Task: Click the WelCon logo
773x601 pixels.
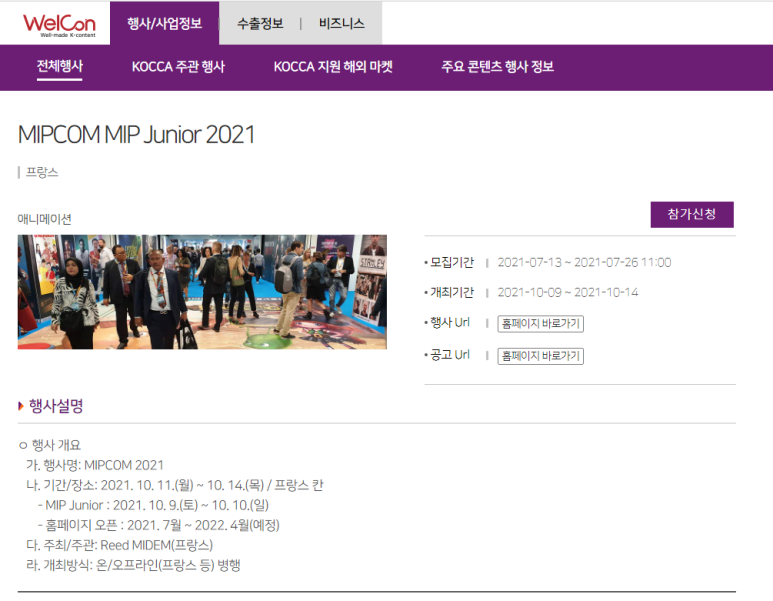Action: click(x=59, y=25)
